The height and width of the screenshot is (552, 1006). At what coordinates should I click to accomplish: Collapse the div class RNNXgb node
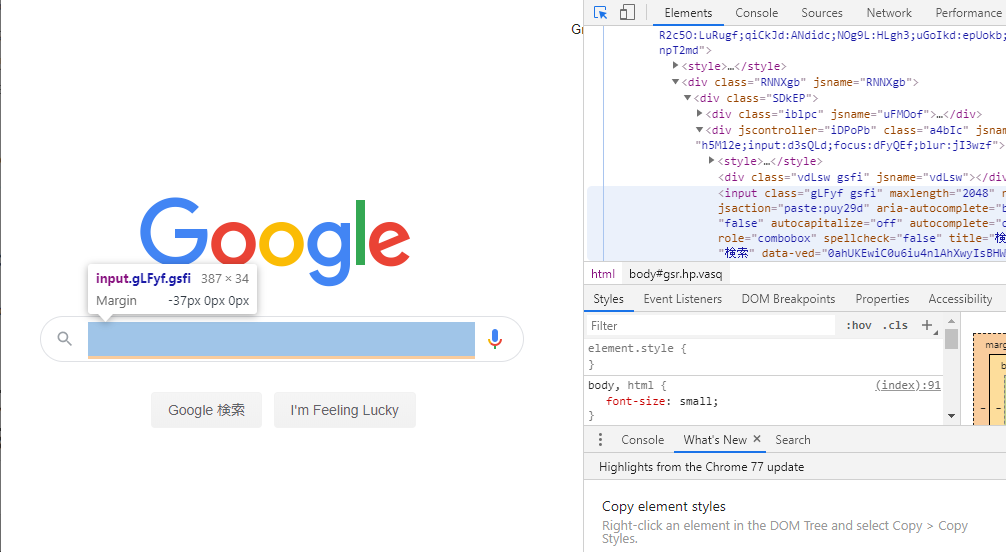[x=676, y=82]
